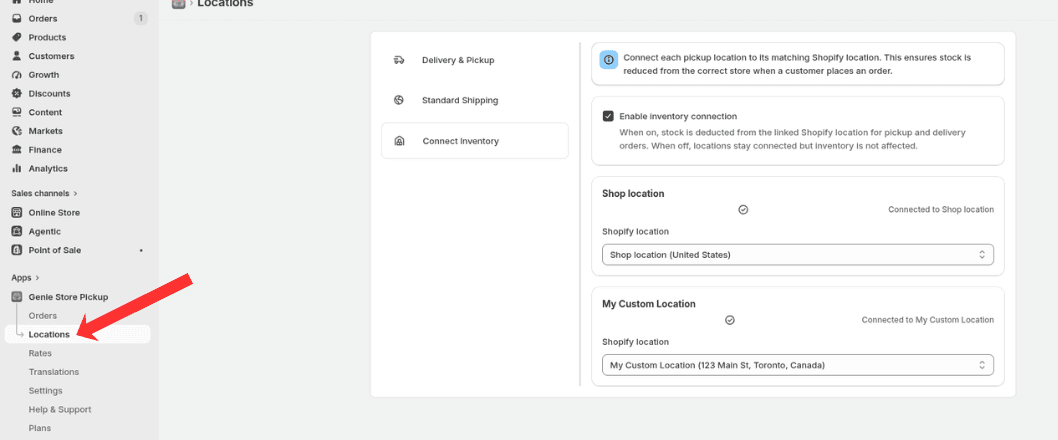This screenshot has width=1058, height=440.
Task: Open Orders under Genie Store Pickup
Action: [43, 316]
